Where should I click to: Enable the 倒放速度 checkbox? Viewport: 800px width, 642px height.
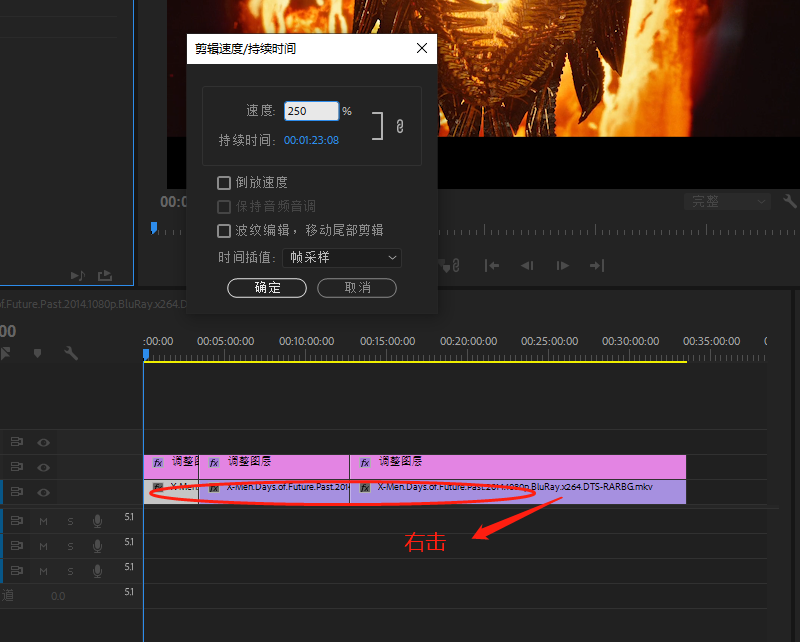tap(224, 183)
